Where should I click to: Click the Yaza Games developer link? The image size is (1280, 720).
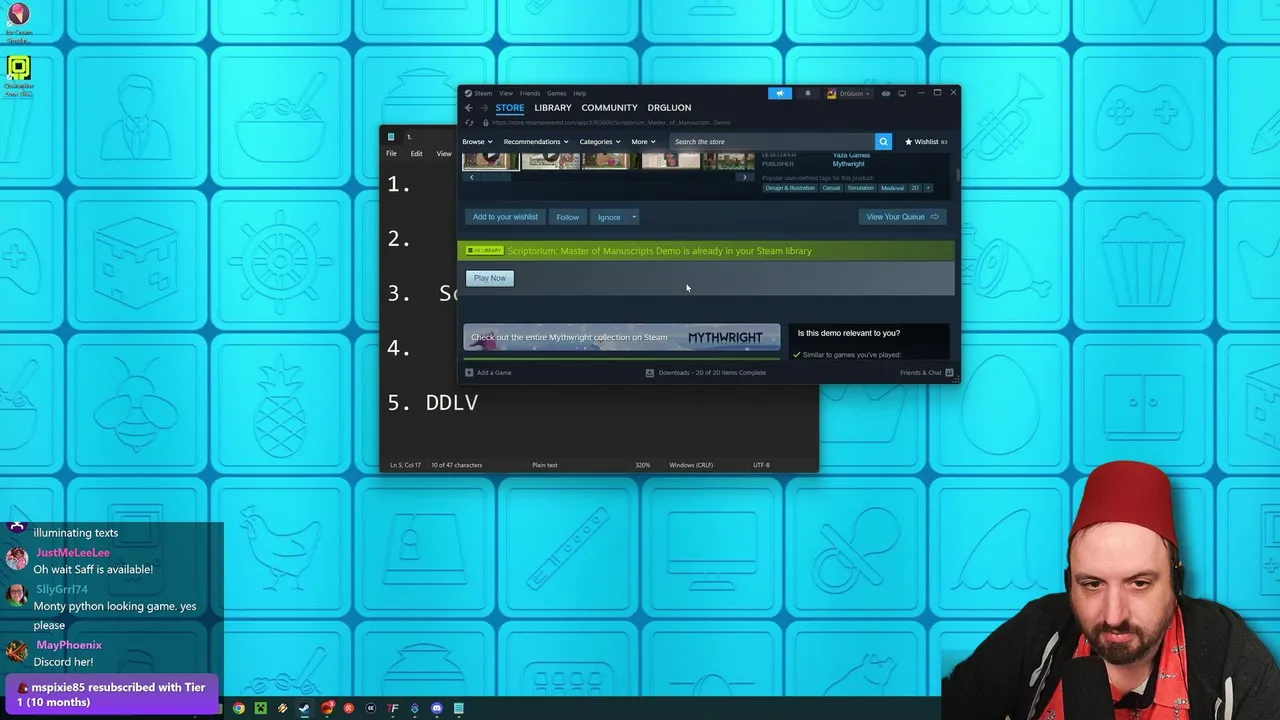click(851, 155)
